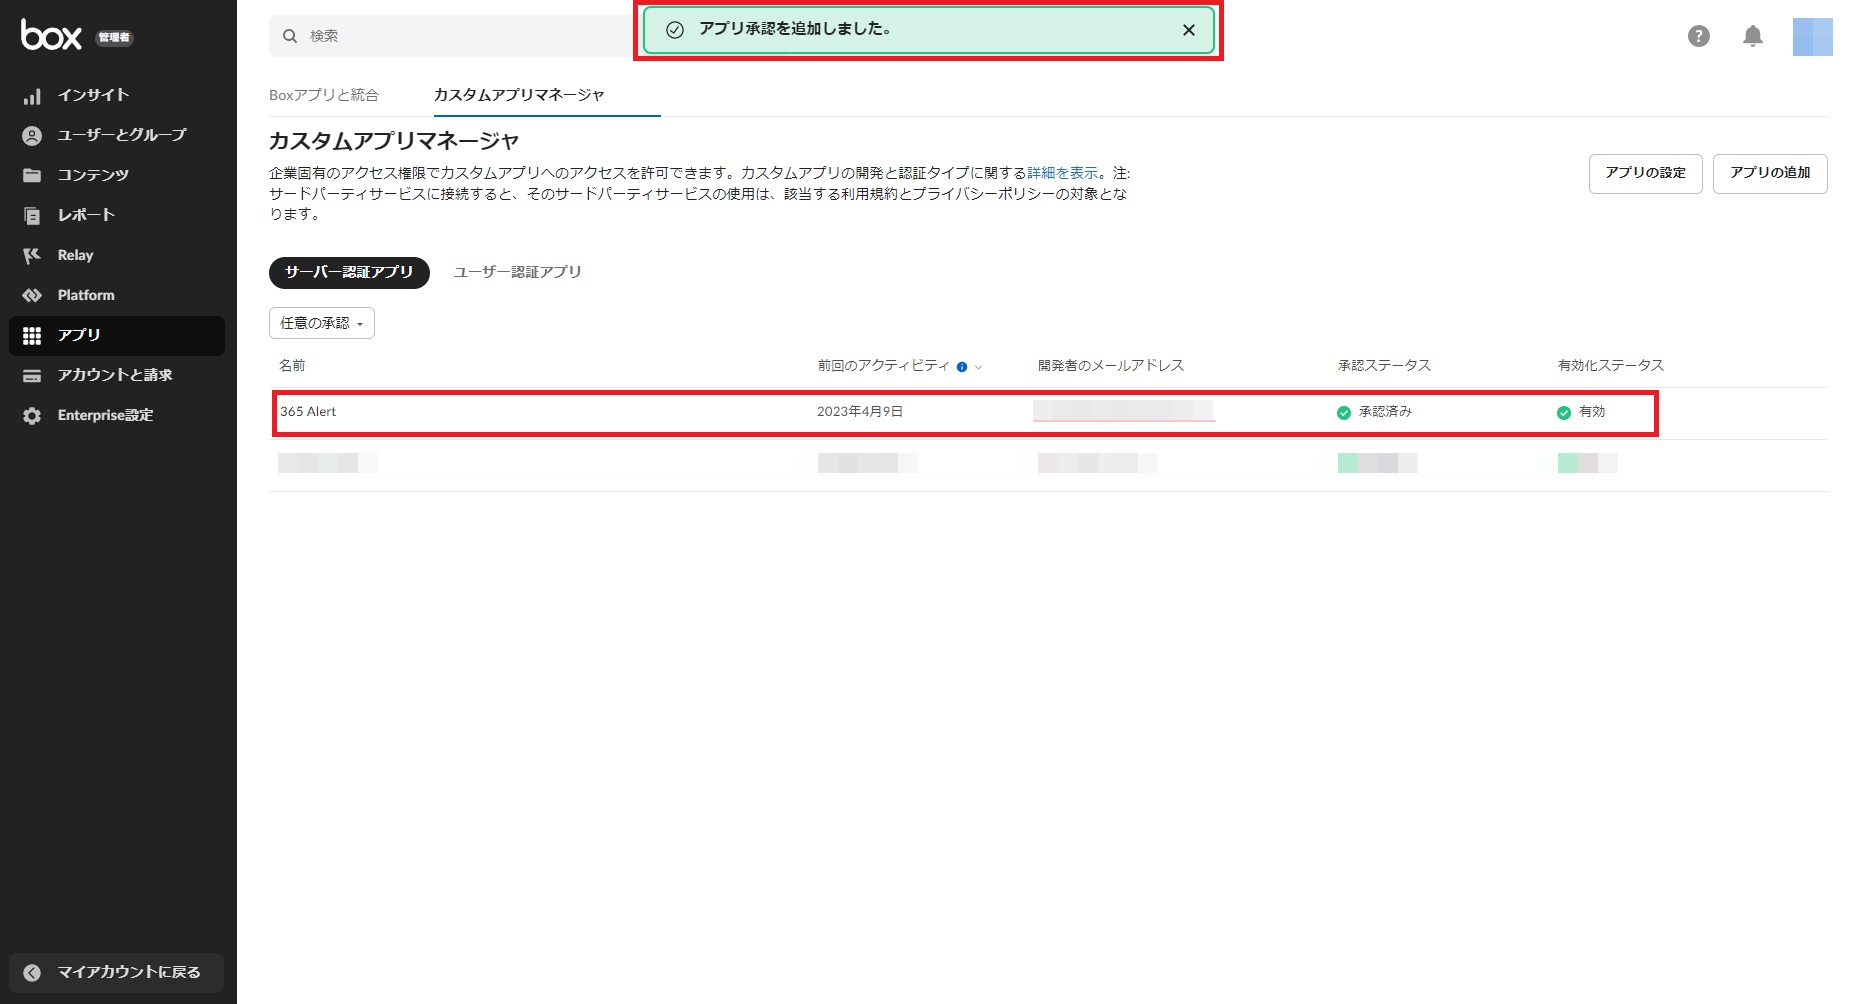Open the notifications bell icon
The height and width of the screenshot is (1004, 1859).
tap(1752, 36)
